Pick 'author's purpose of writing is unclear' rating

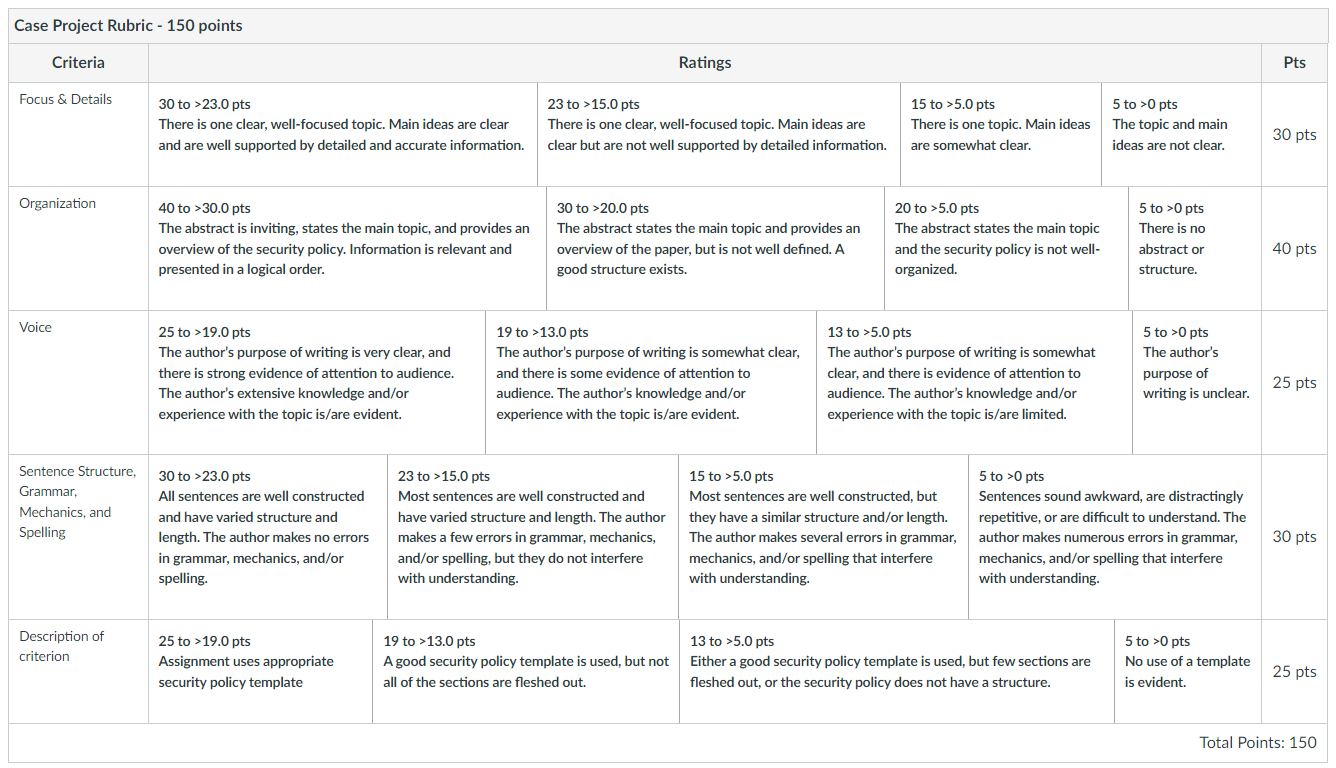coord(1197,383)
